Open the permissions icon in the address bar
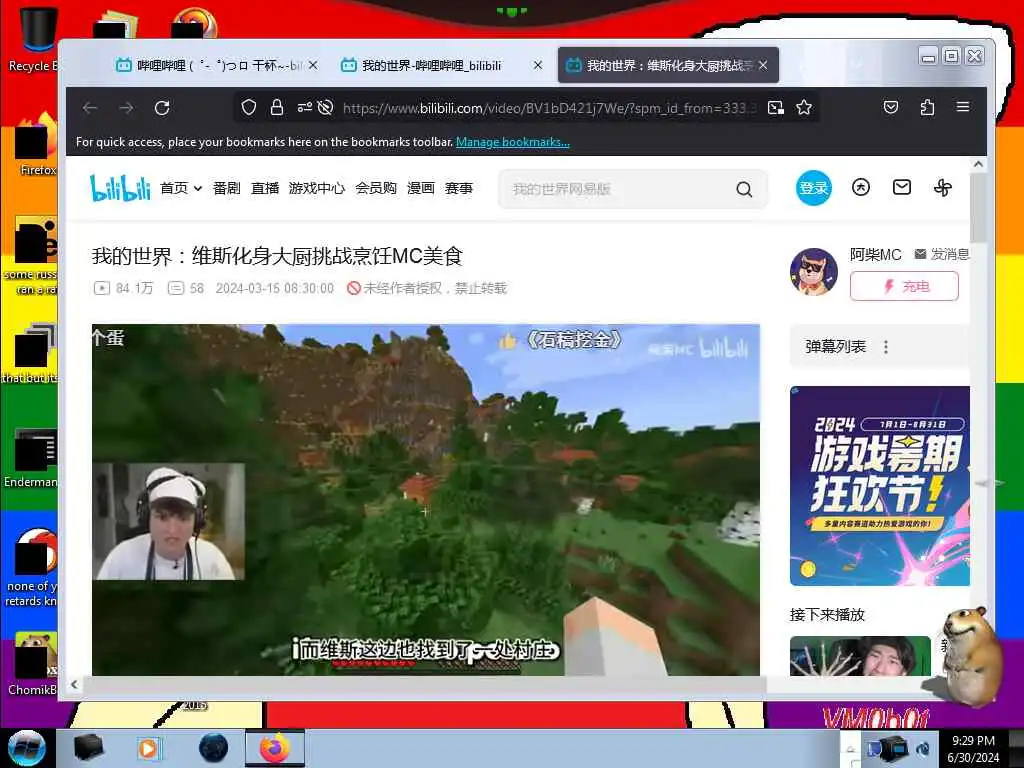 [304, 108]
